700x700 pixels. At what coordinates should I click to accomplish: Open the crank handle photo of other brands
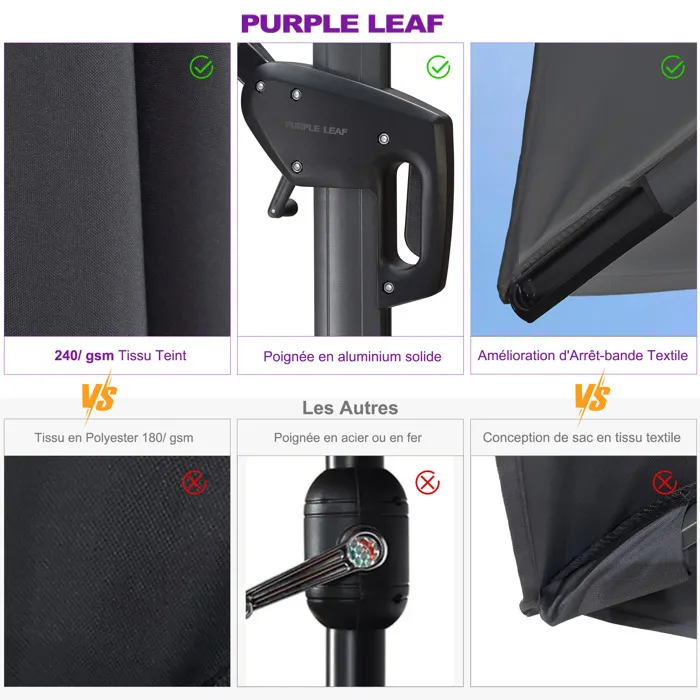[x=350, y=571]
